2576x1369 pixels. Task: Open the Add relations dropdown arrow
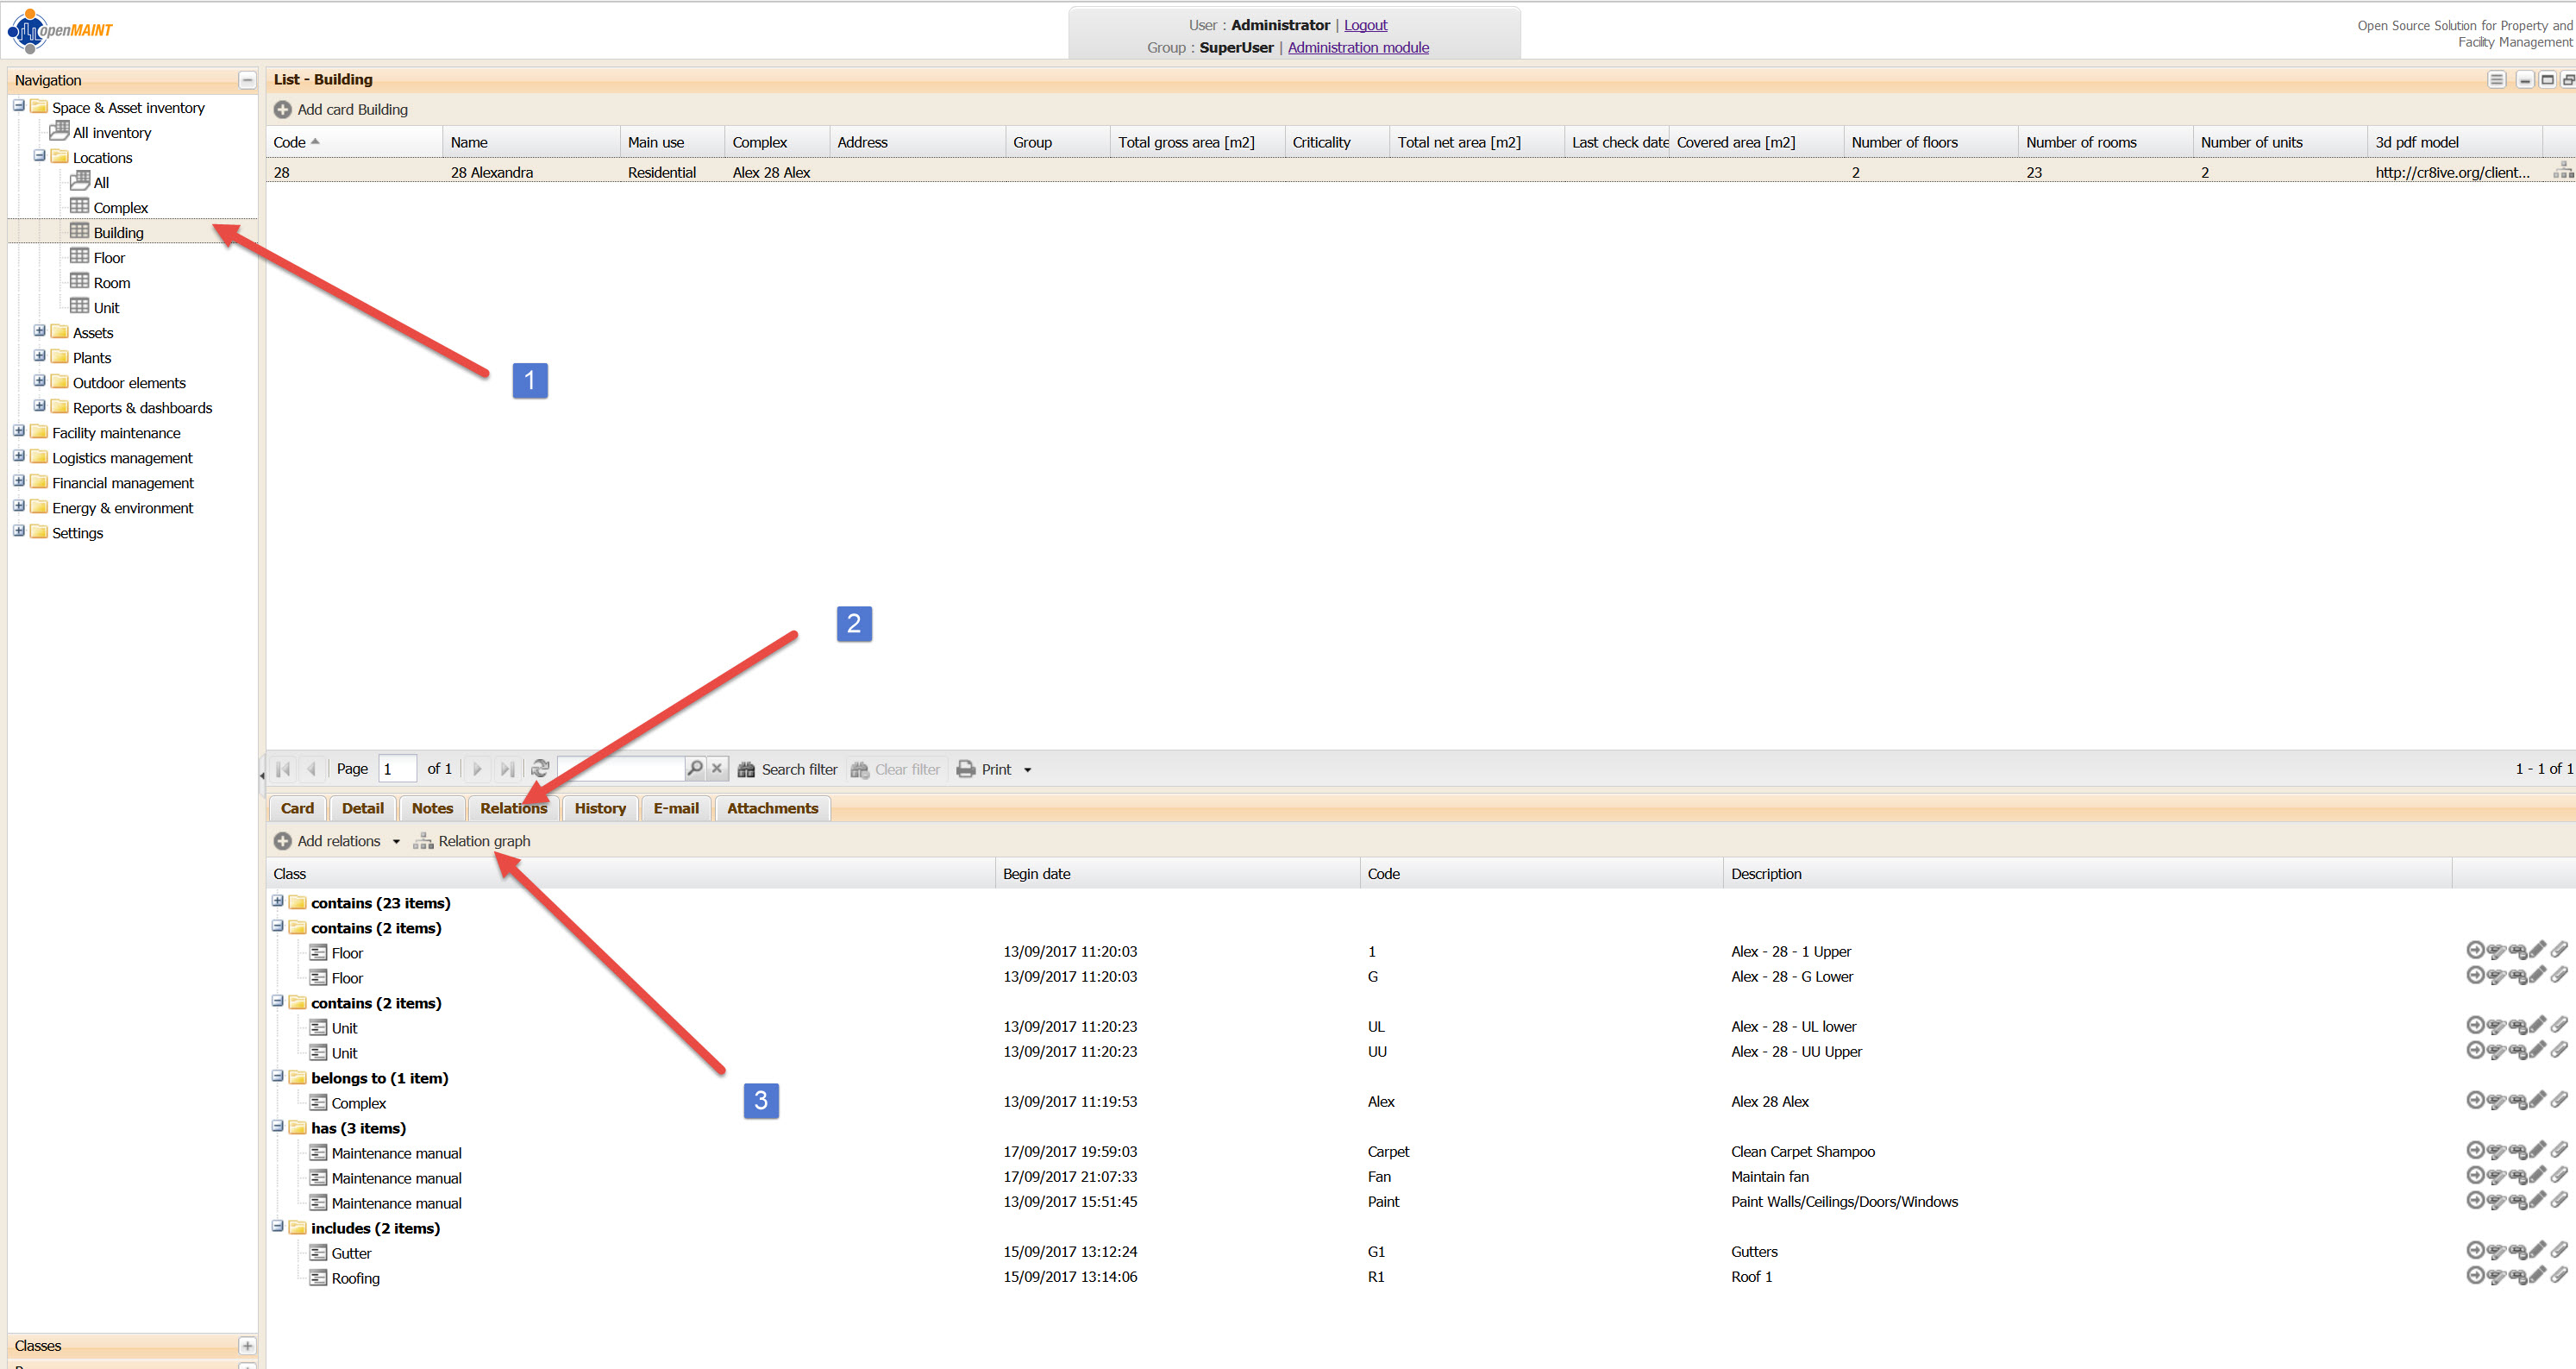tap(396, 842)
